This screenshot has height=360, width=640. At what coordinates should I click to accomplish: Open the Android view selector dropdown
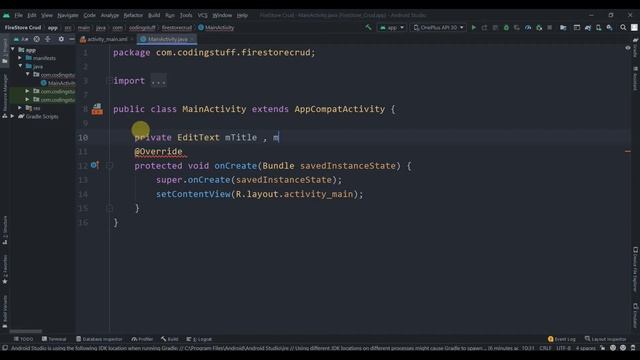tap(20, 39)
